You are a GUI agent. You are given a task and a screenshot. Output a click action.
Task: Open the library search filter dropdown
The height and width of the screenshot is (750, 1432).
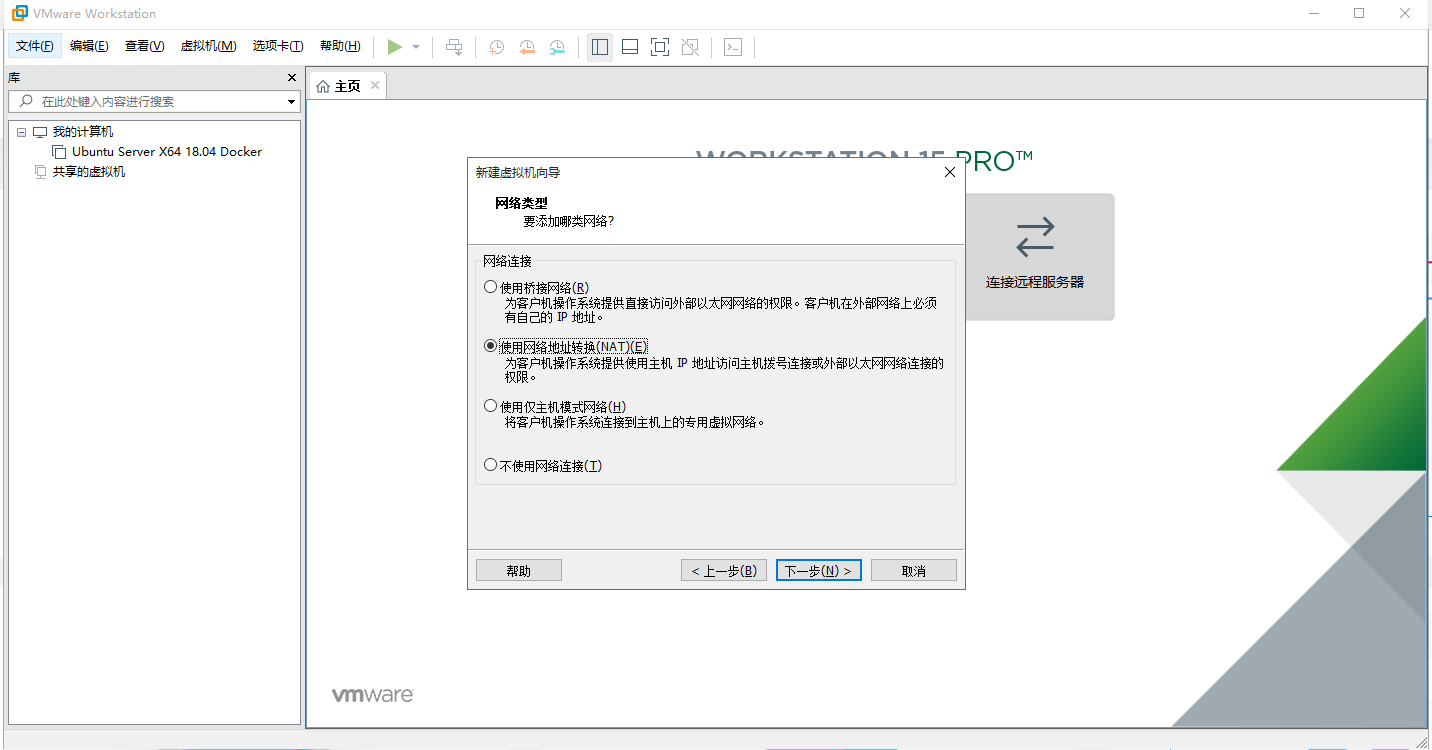coord(292,102)
